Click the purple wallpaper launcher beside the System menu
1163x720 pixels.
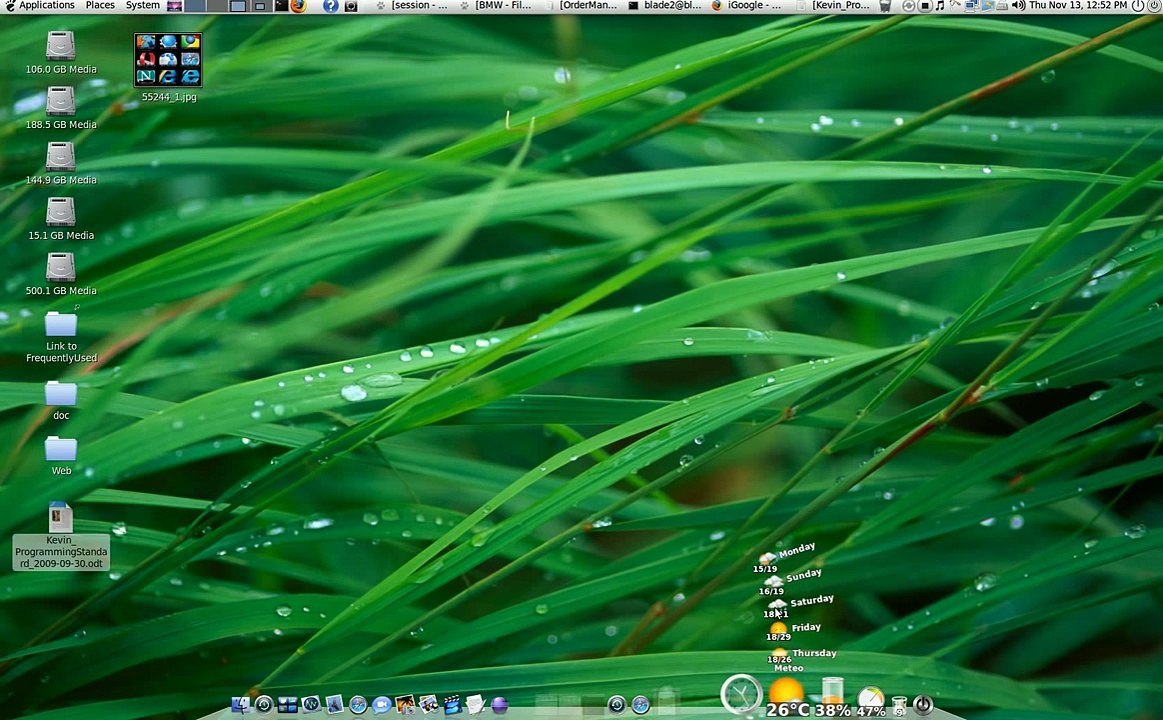pos(174,6)
